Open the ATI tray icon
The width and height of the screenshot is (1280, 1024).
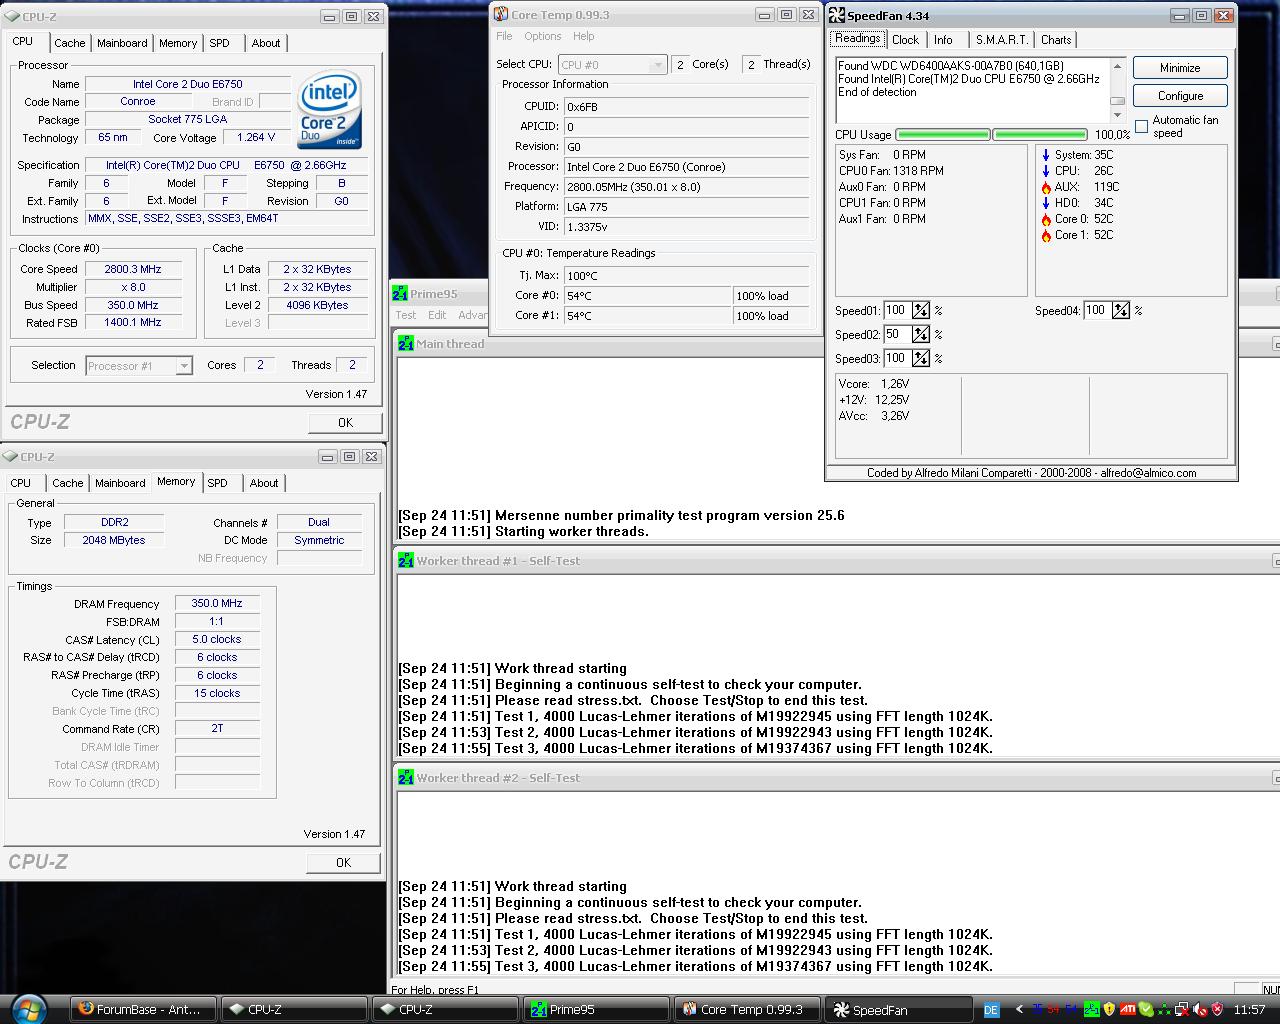[1128, 1009]
